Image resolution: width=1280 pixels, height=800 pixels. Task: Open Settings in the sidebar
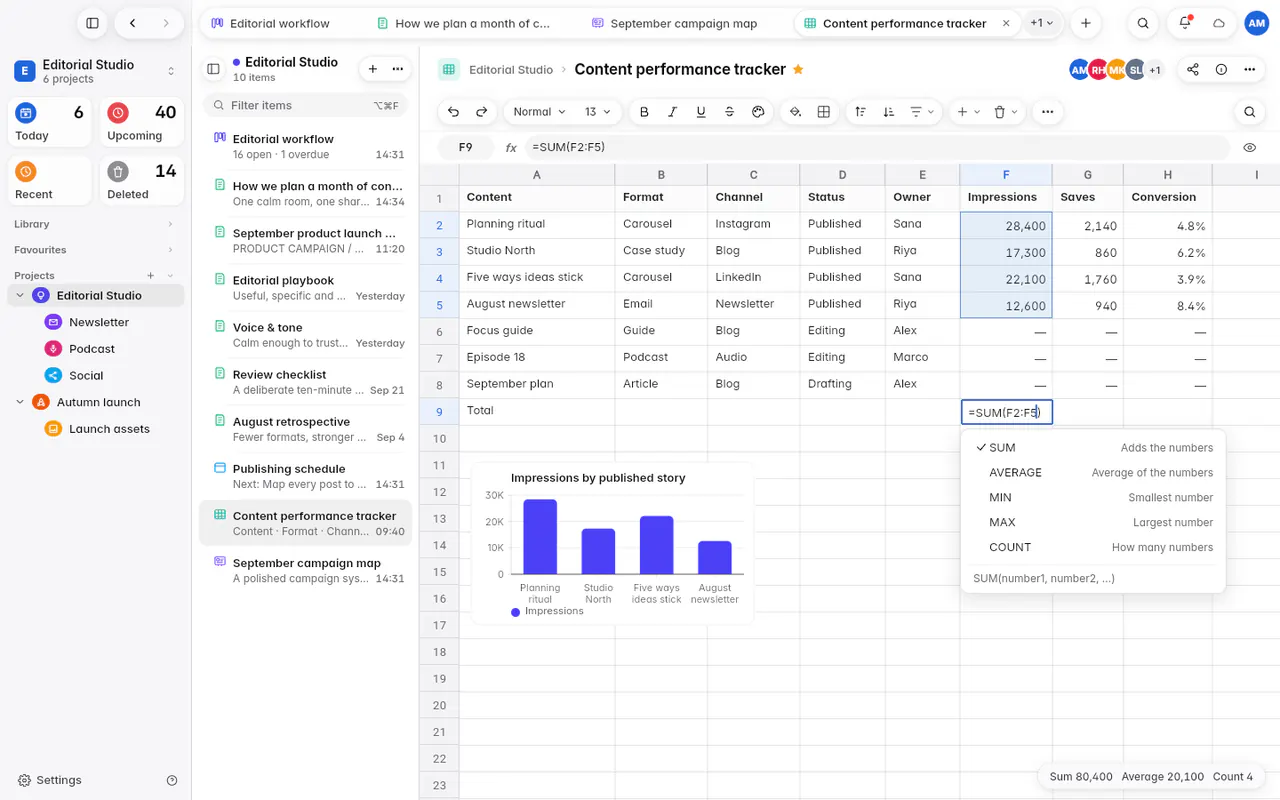50,780
